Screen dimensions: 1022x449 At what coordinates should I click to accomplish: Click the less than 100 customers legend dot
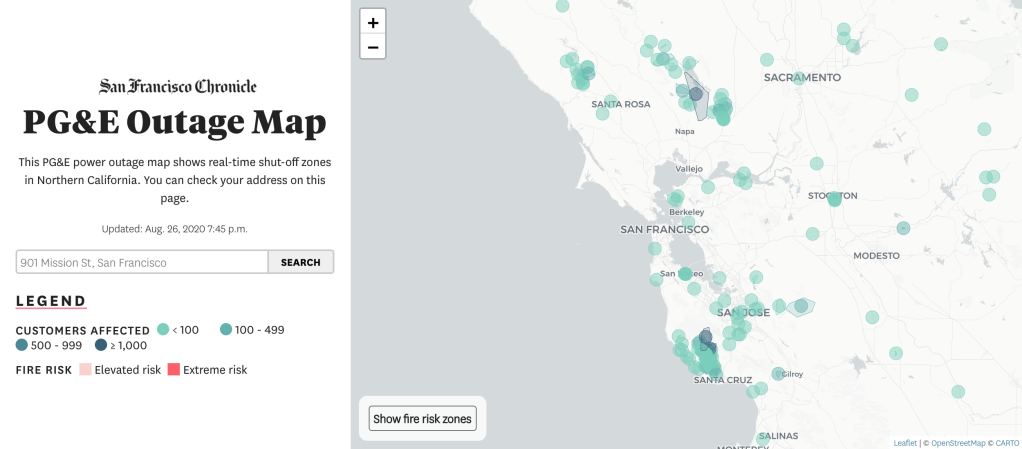click(x=163, y=330)
